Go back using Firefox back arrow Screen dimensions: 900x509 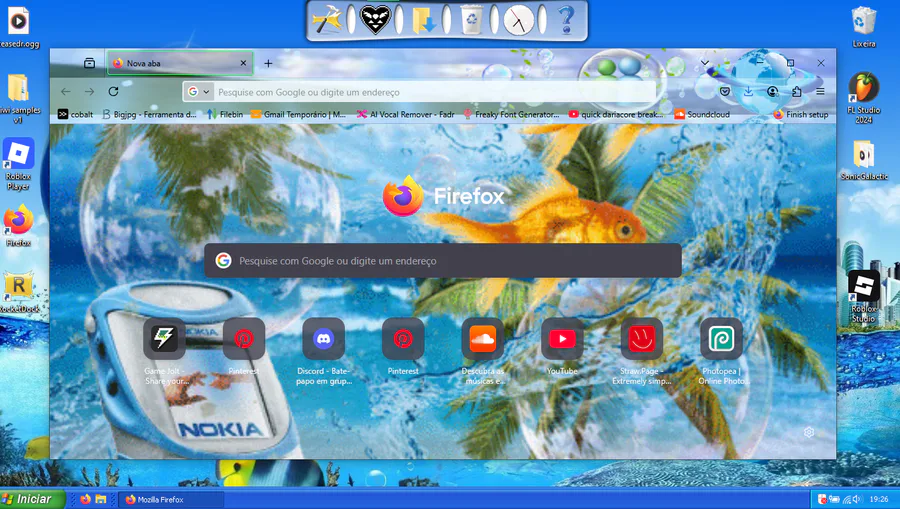coord(66,92)
